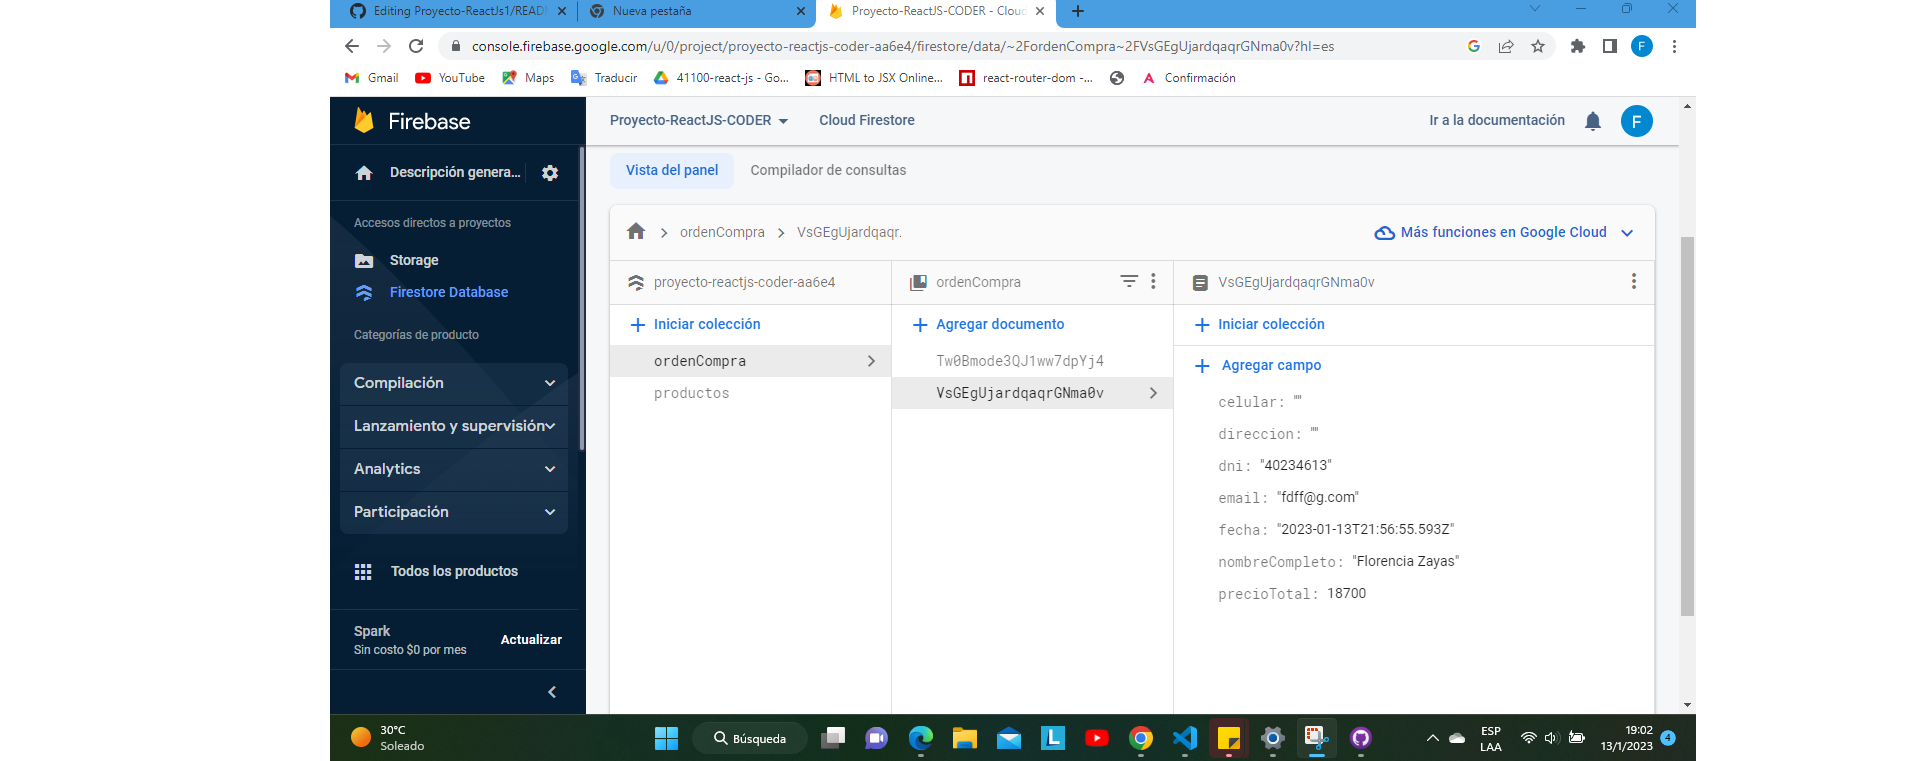This screenshot has height=761, width=1920.
Task: Click the breadcrumb home icon
Action: [x=636, y=232]
